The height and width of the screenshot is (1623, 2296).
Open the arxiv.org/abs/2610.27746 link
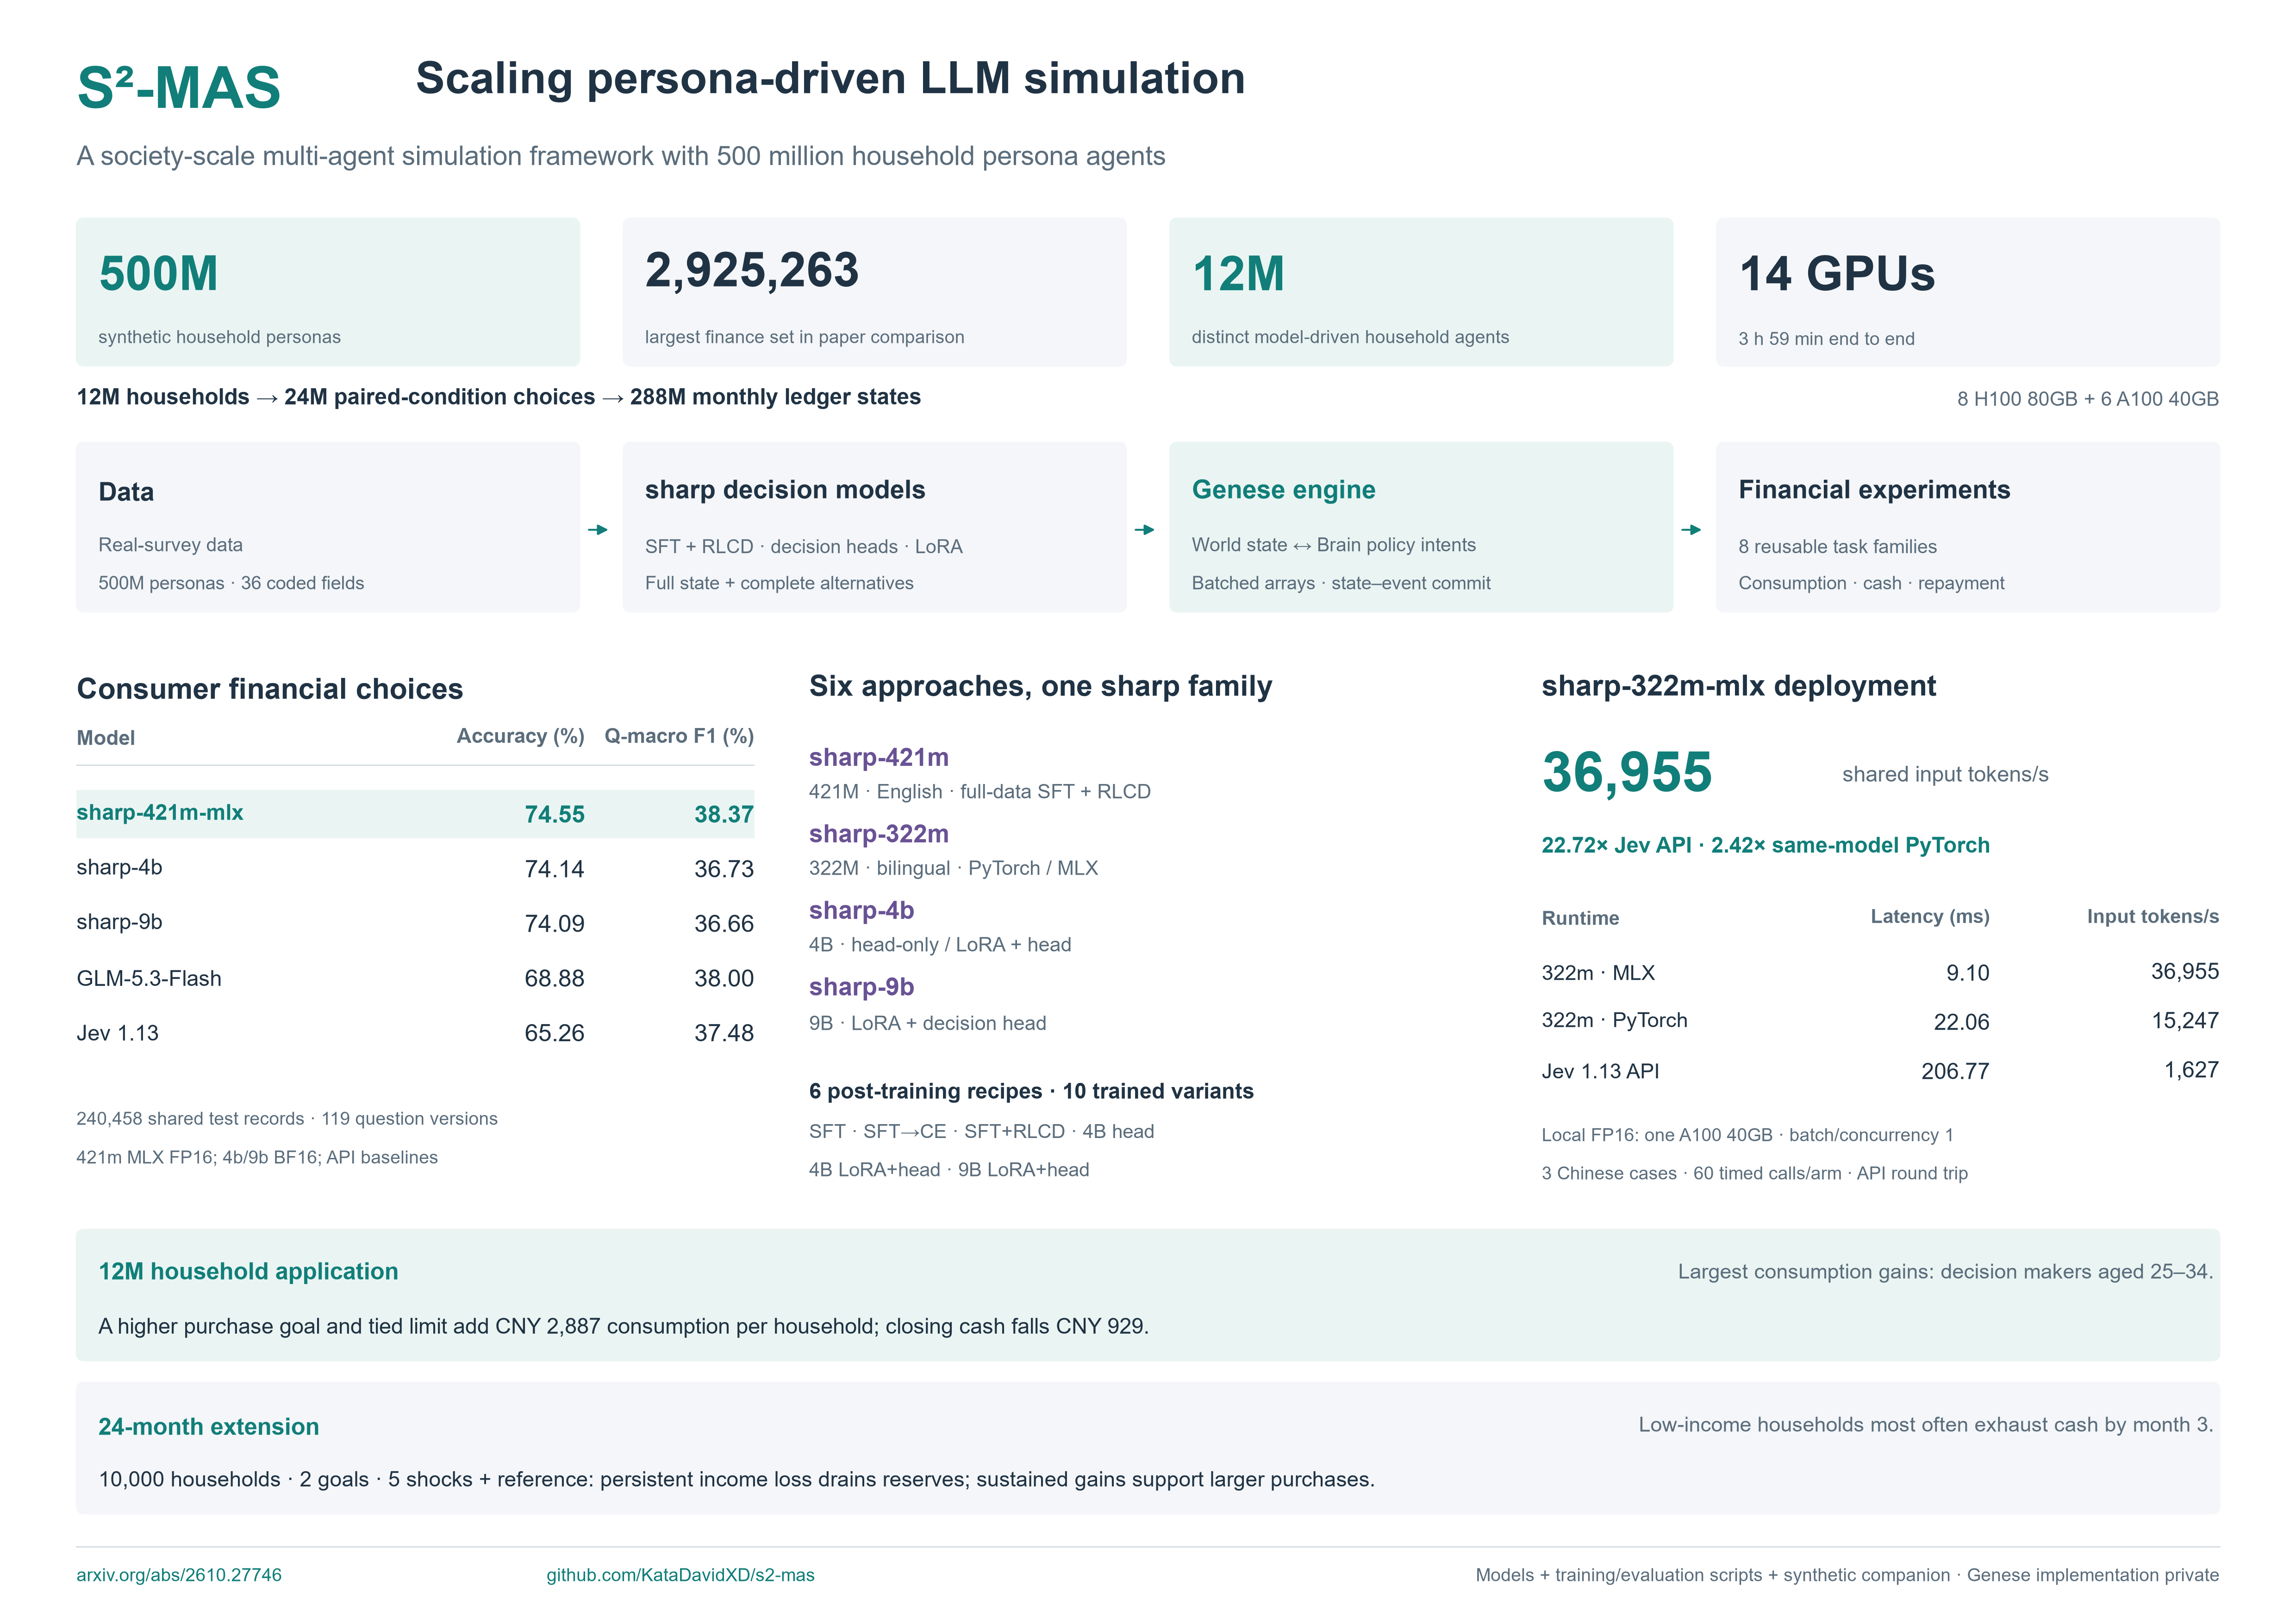(x=179, y=1575)
